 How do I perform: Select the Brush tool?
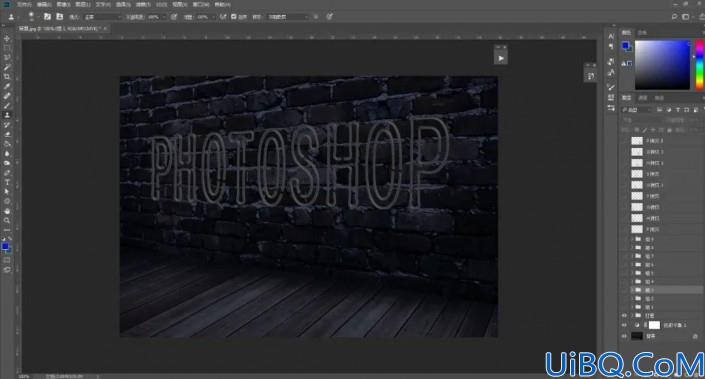7,106
